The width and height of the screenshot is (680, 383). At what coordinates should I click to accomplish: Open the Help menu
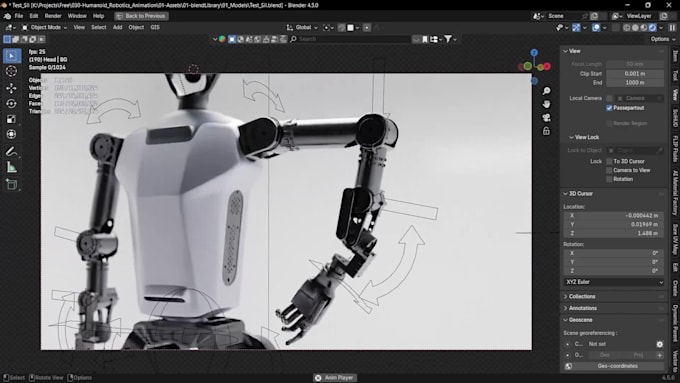tap(98, 16)
